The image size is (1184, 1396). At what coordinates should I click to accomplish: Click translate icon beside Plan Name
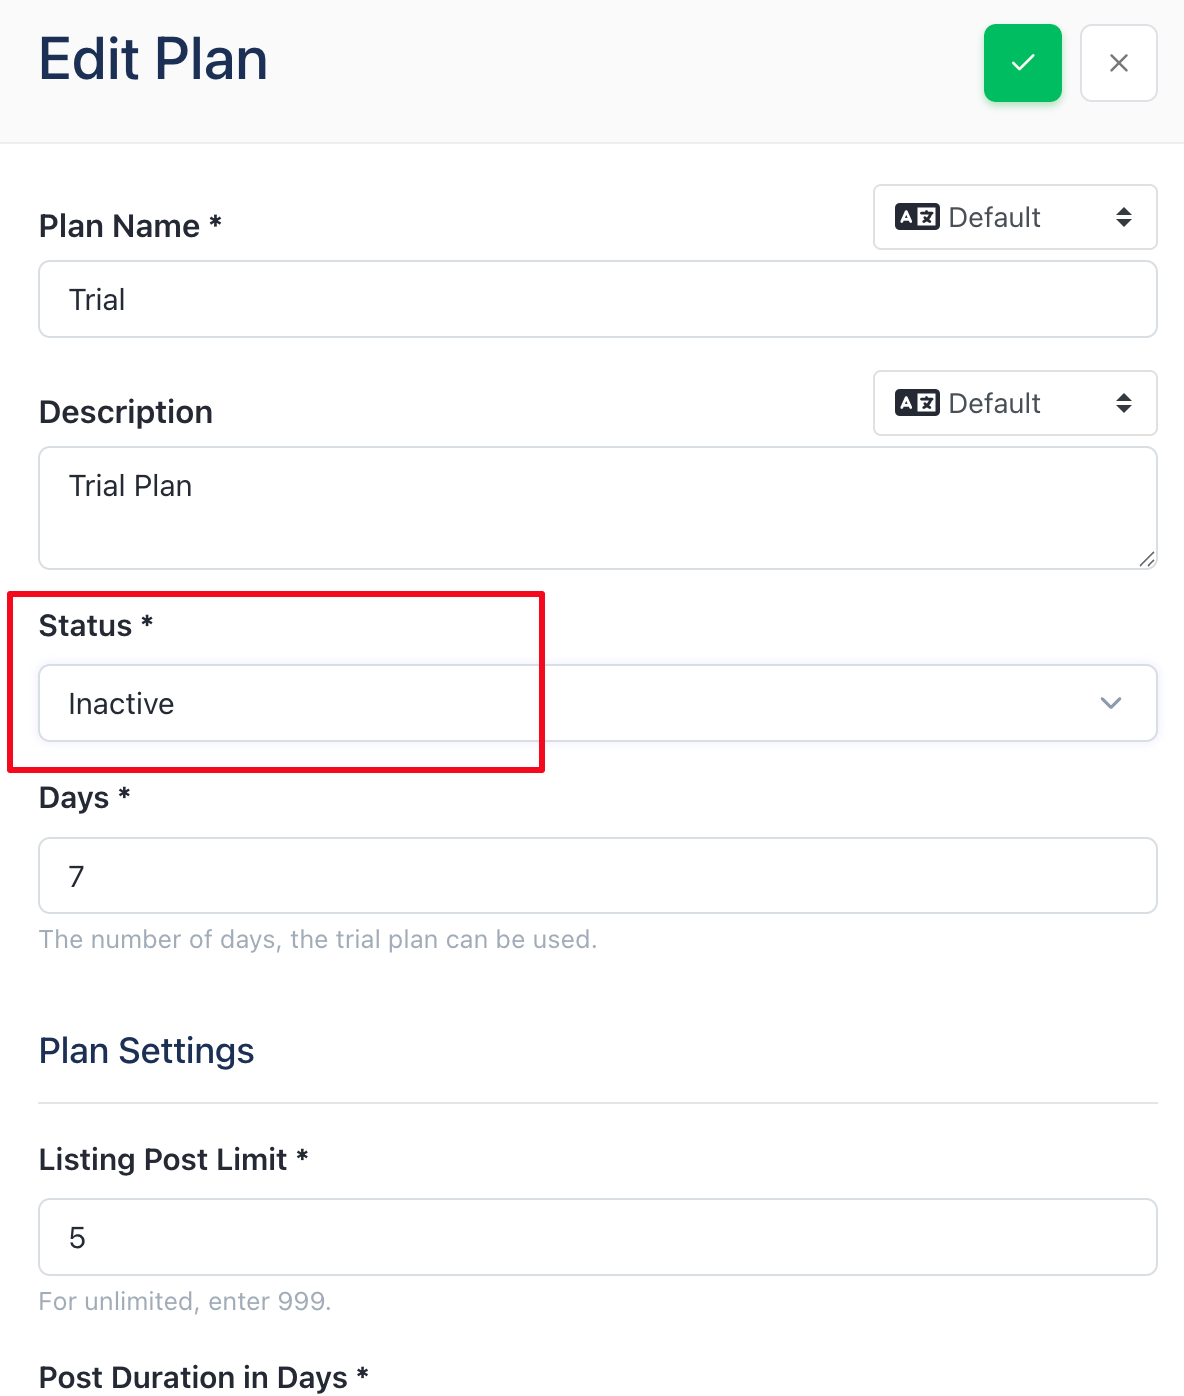click(x=917, y=217)
